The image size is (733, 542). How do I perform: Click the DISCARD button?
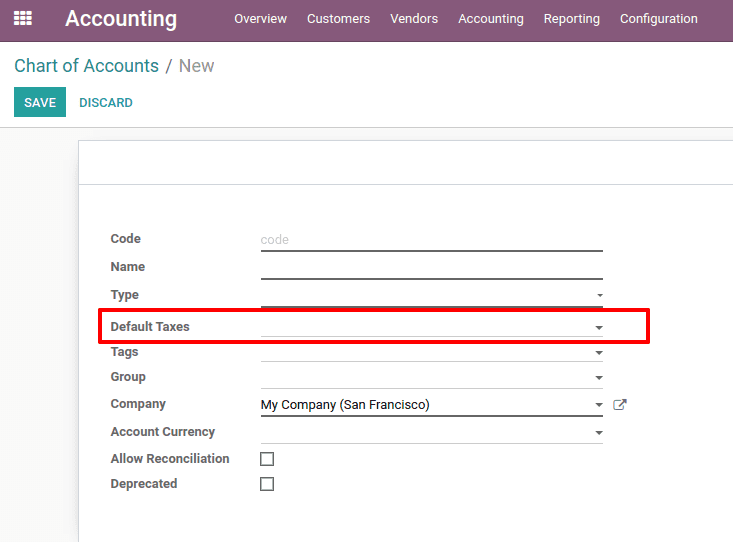(x=106, y=102)
